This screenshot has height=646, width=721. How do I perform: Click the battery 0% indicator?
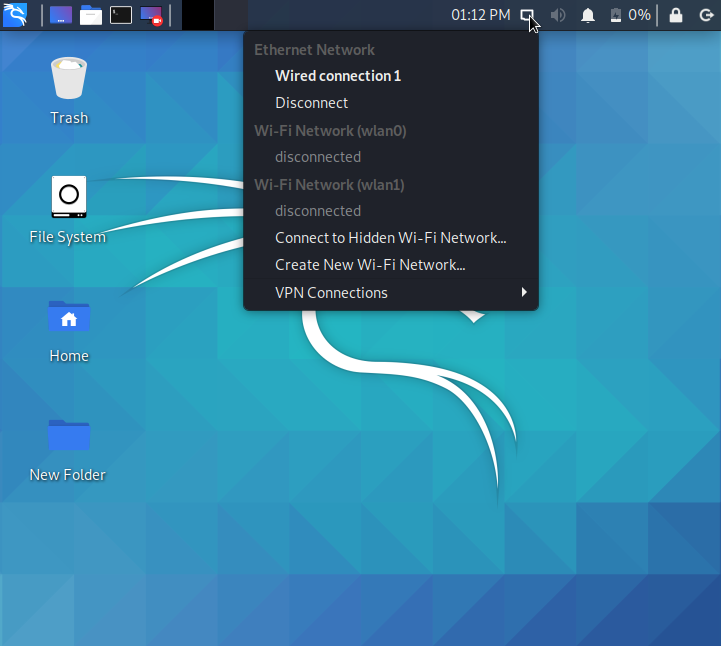click(630, 15)
